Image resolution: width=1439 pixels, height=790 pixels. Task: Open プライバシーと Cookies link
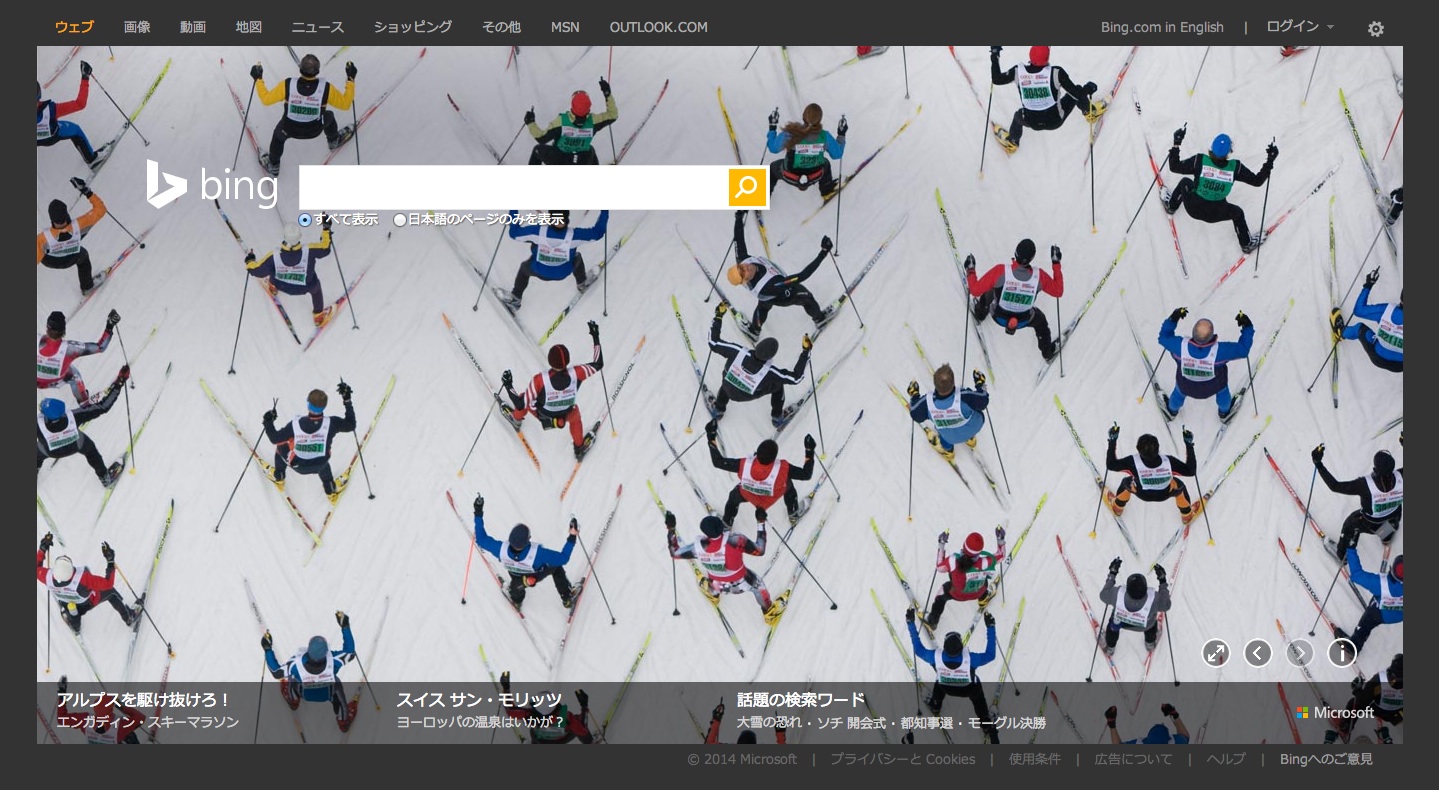point(902,759)
